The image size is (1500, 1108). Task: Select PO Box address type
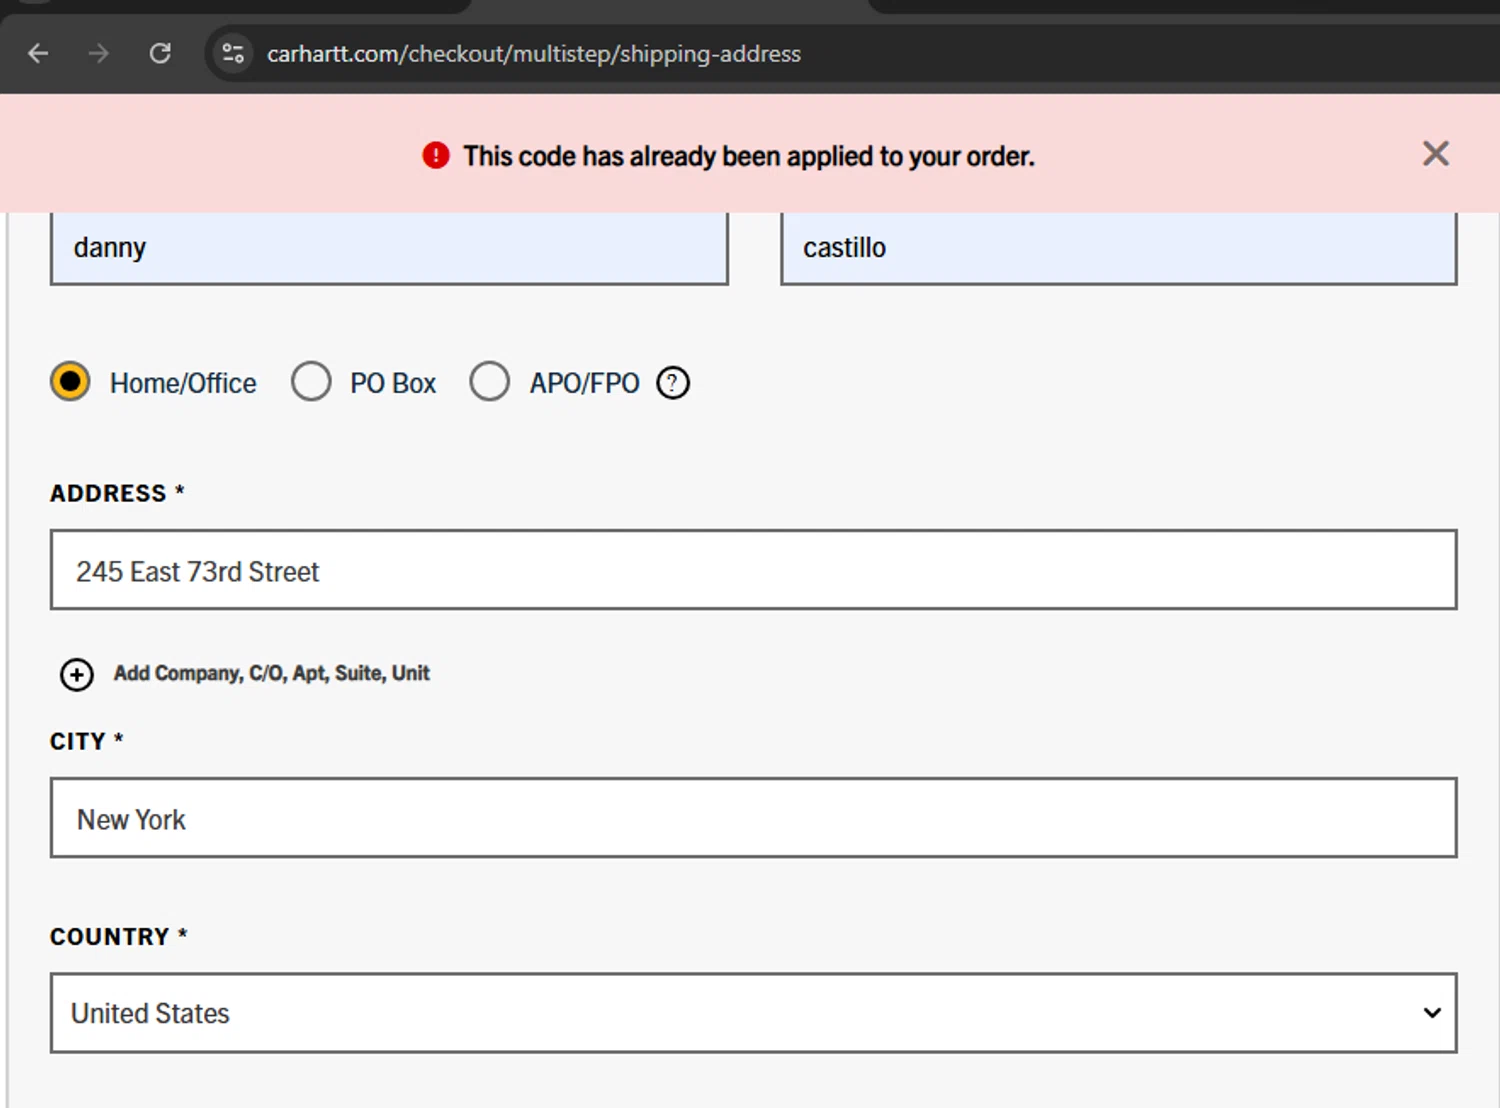(311, 382)
